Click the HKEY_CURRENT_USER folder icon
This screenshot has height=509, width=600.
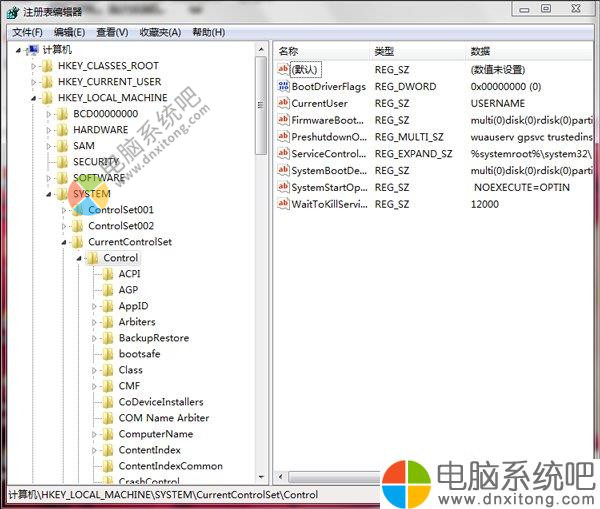[x=48, y=82]
